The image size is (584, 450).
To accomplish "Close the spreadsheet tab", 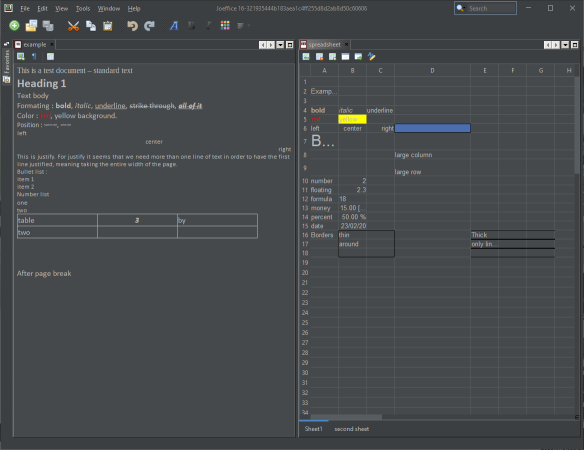I will 346,45.
